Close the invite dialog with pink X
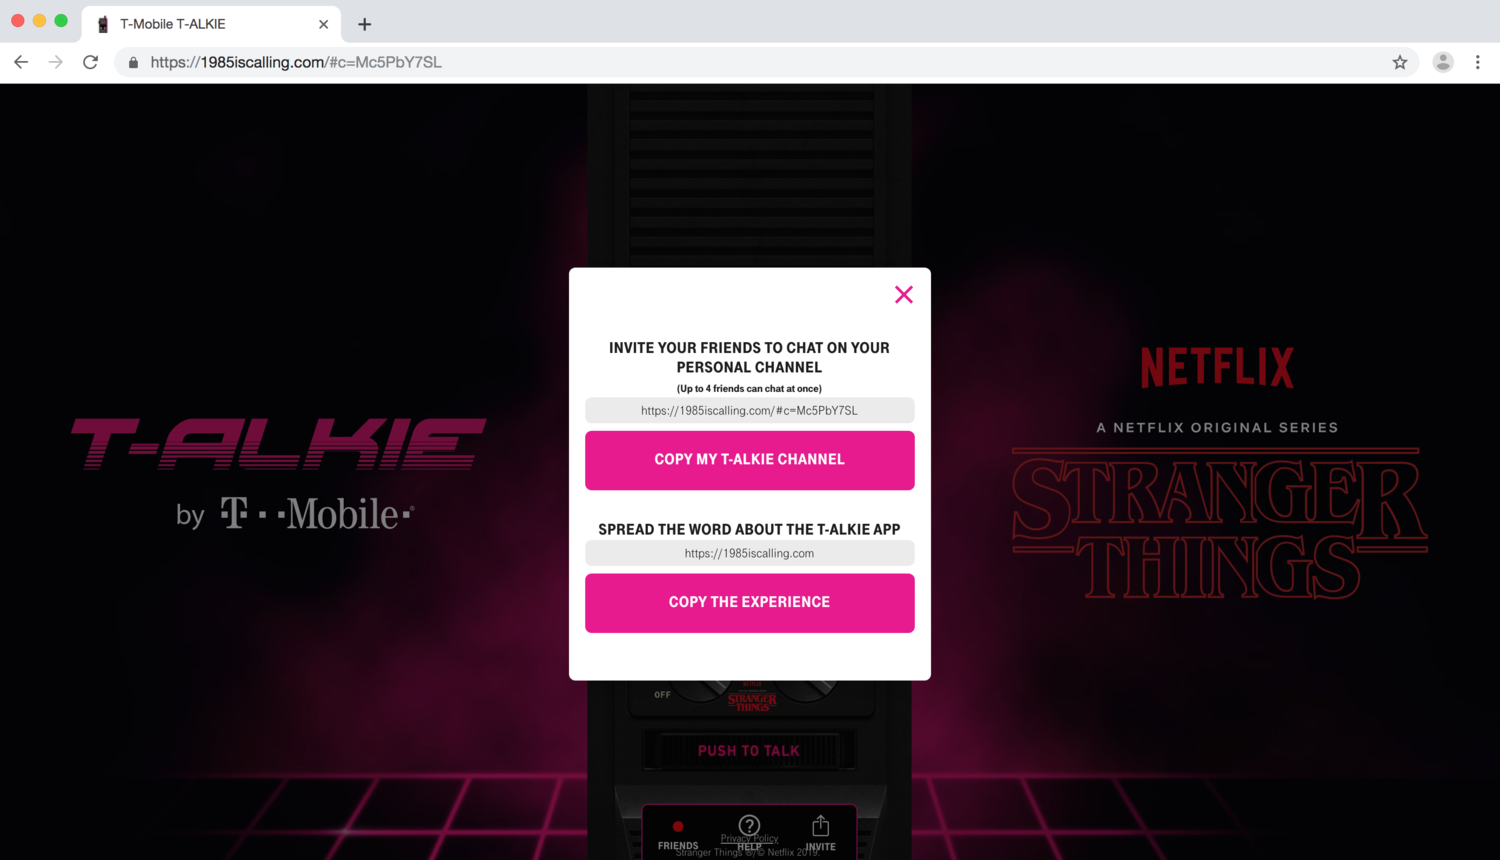 click(x=903, y=294)
